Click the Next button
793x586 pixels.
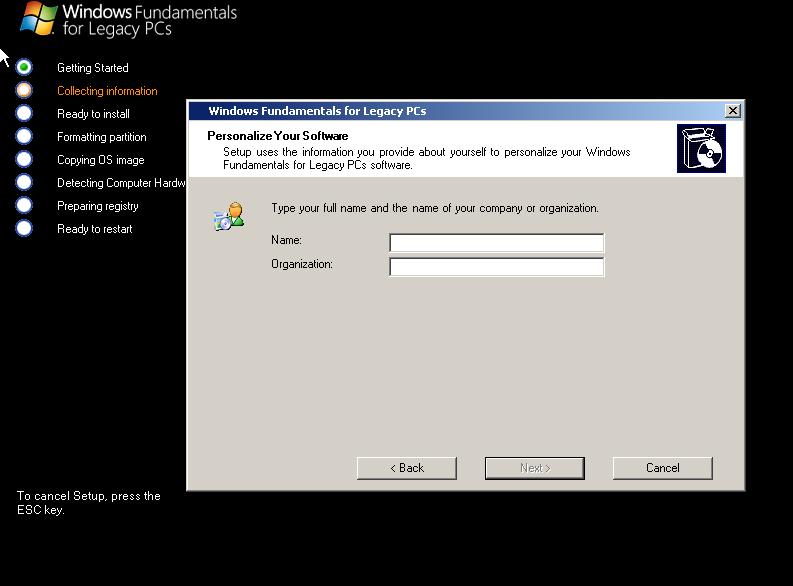pos(535,468)
